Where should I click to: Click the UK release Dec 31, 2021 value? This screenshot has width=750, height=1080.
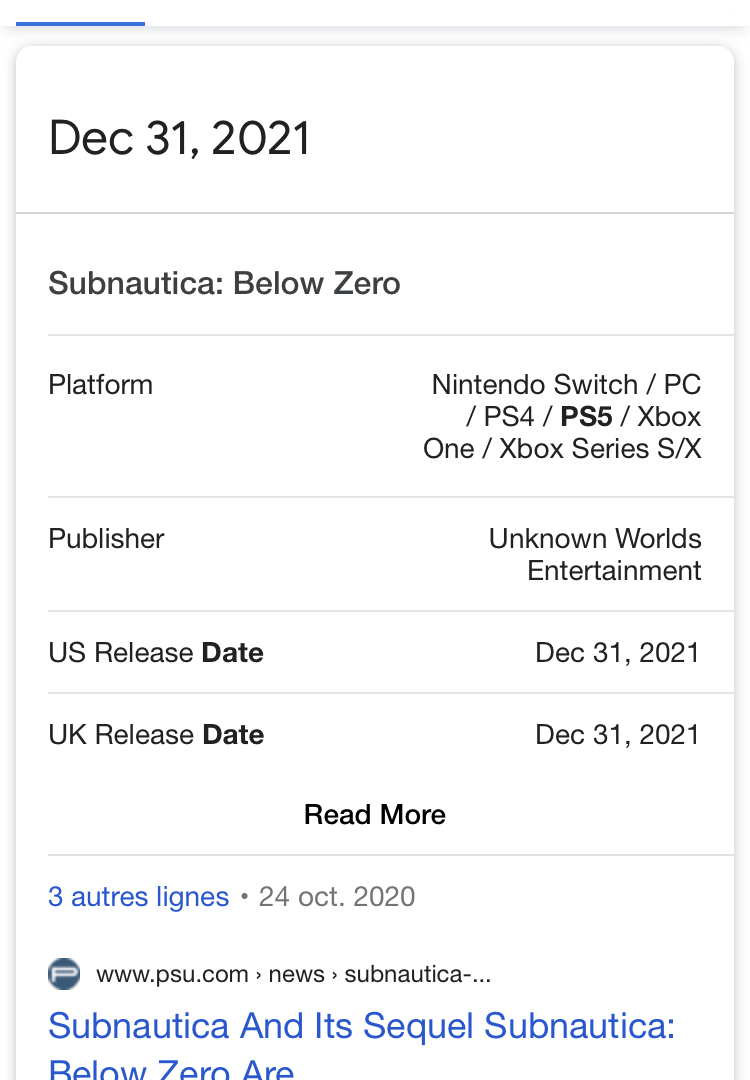(x=618, y=734)
